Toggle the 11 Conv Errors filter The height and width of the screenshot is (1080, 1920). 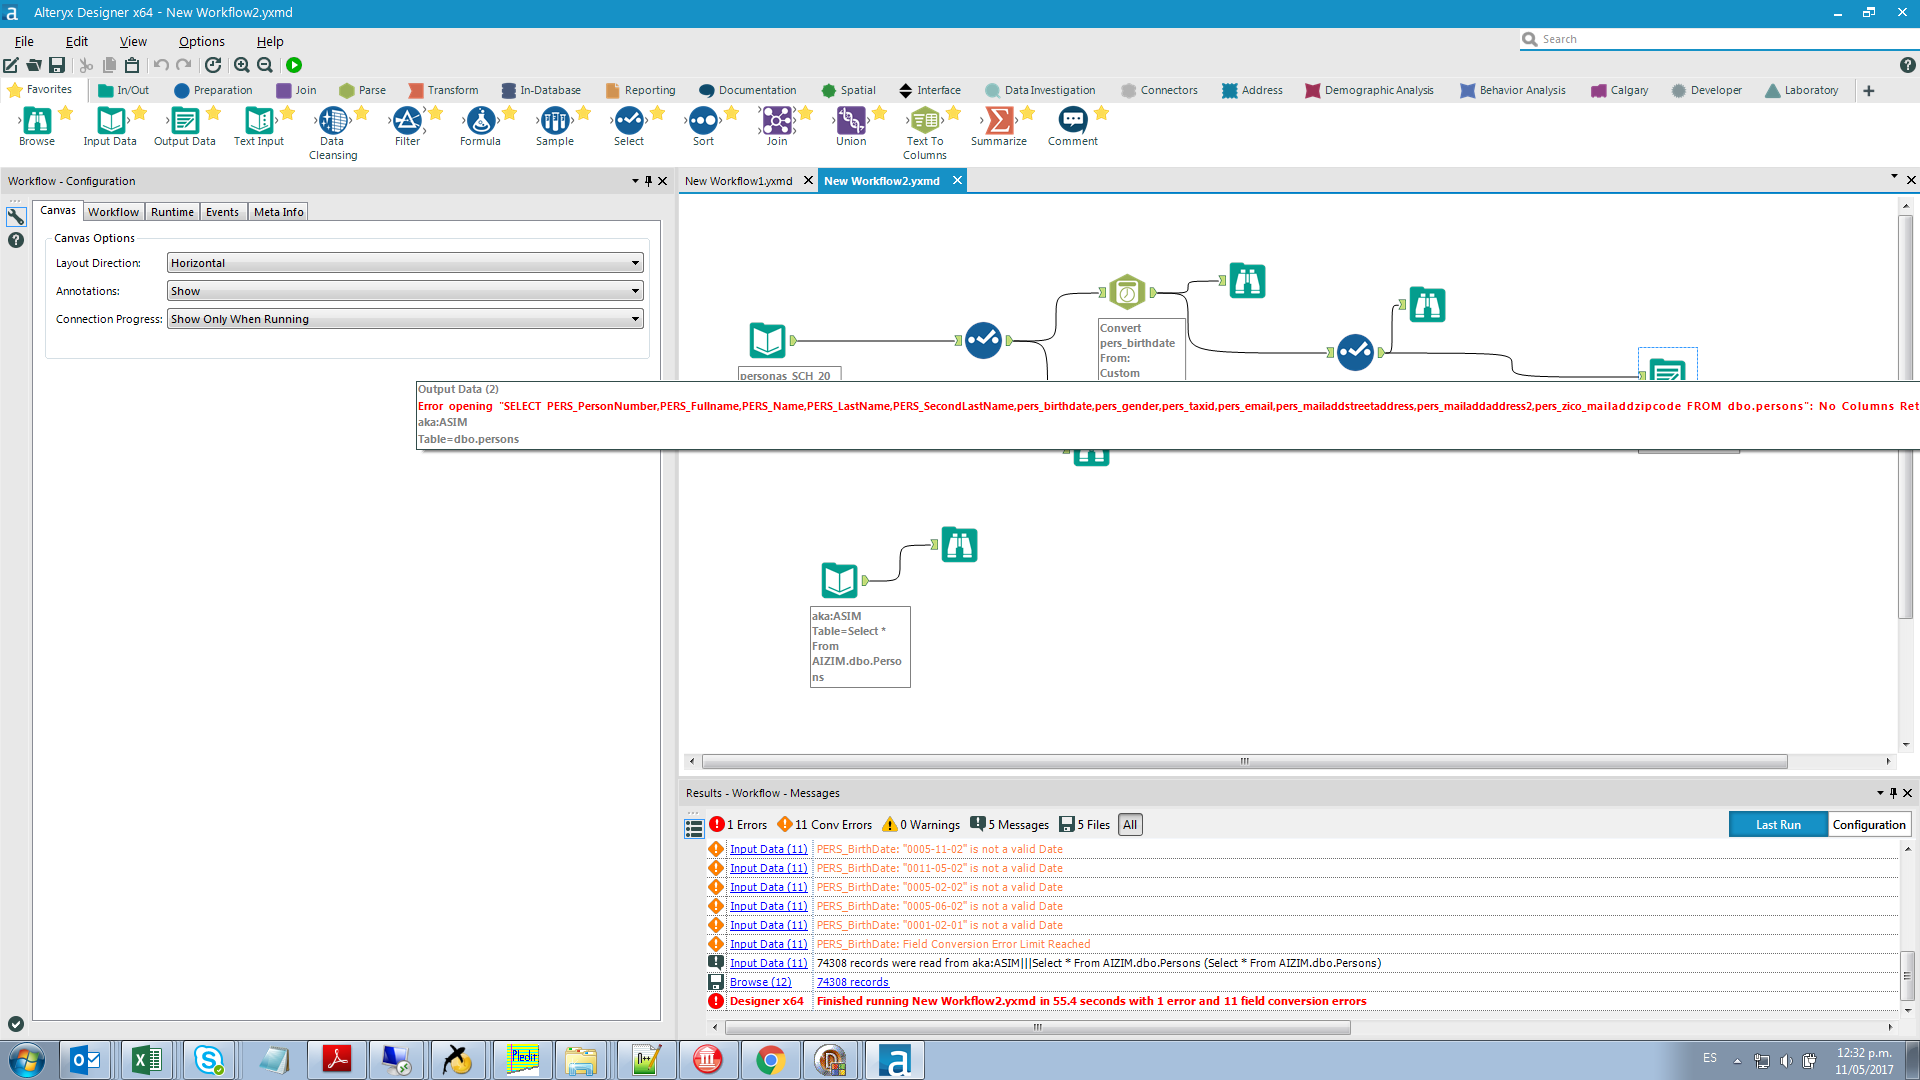(825, 825)
